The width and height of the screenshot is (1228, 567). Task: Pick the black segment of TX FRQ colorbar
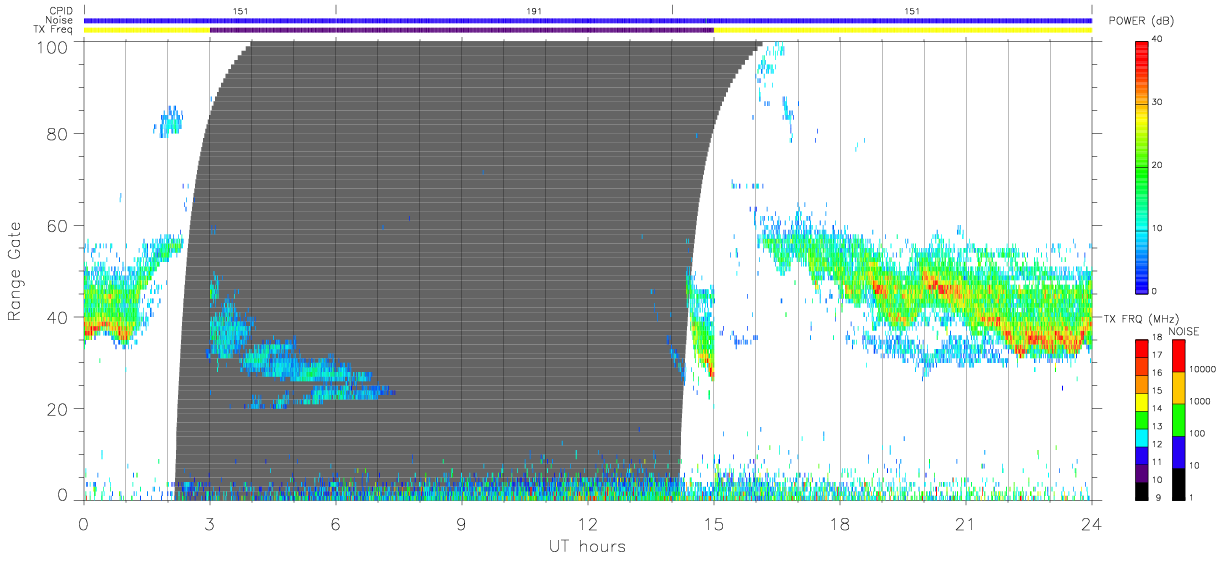1141,492
